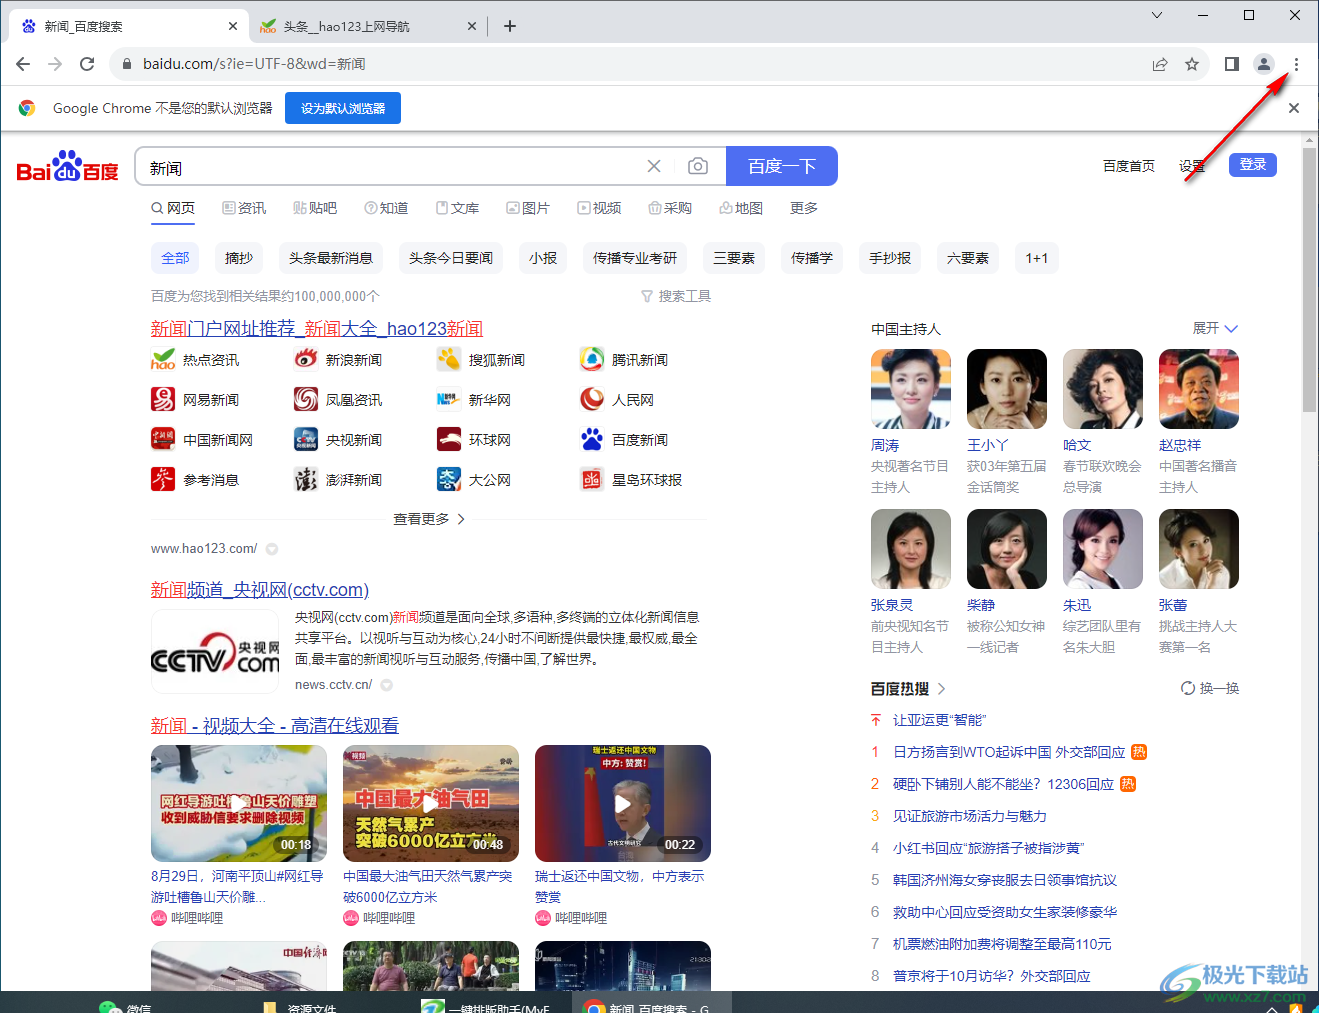Refresh hot search with 换一换
The image size is (1319, 1013).
pos(1210,688)
